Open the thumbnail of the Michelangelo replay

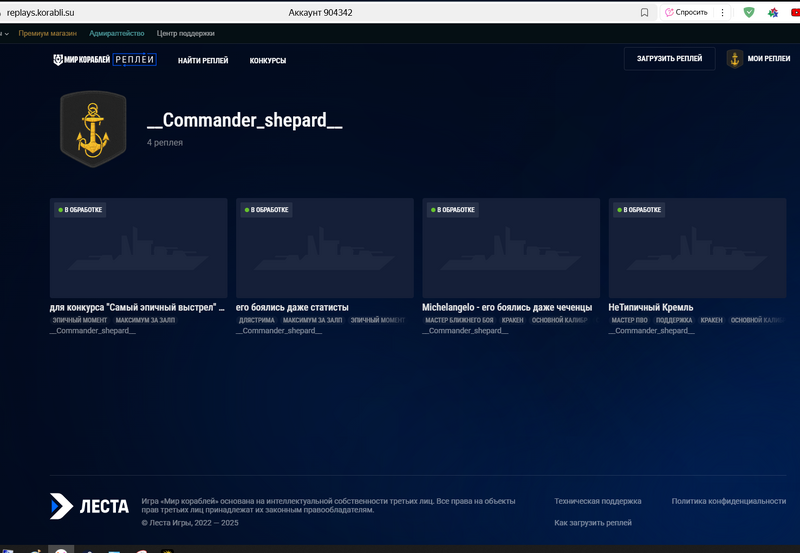pos(511,248)
